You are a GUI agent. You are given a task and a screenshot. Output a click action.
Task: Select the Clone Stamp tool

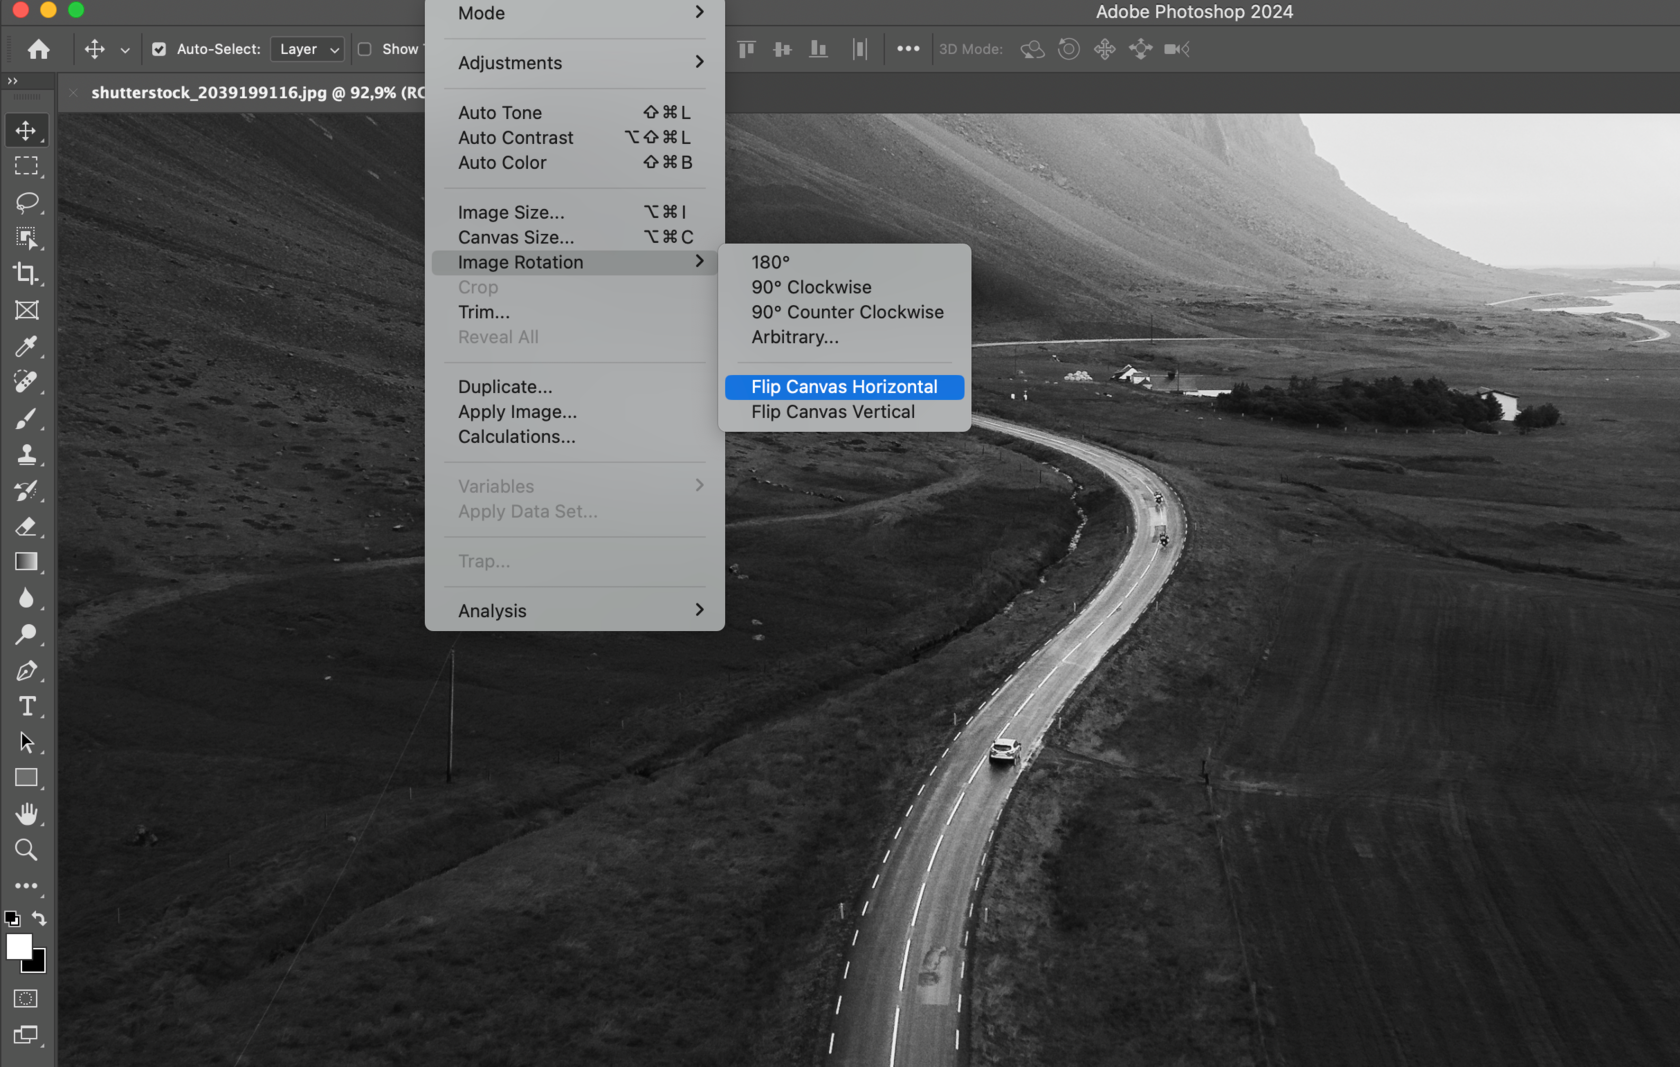coord(26,455)
